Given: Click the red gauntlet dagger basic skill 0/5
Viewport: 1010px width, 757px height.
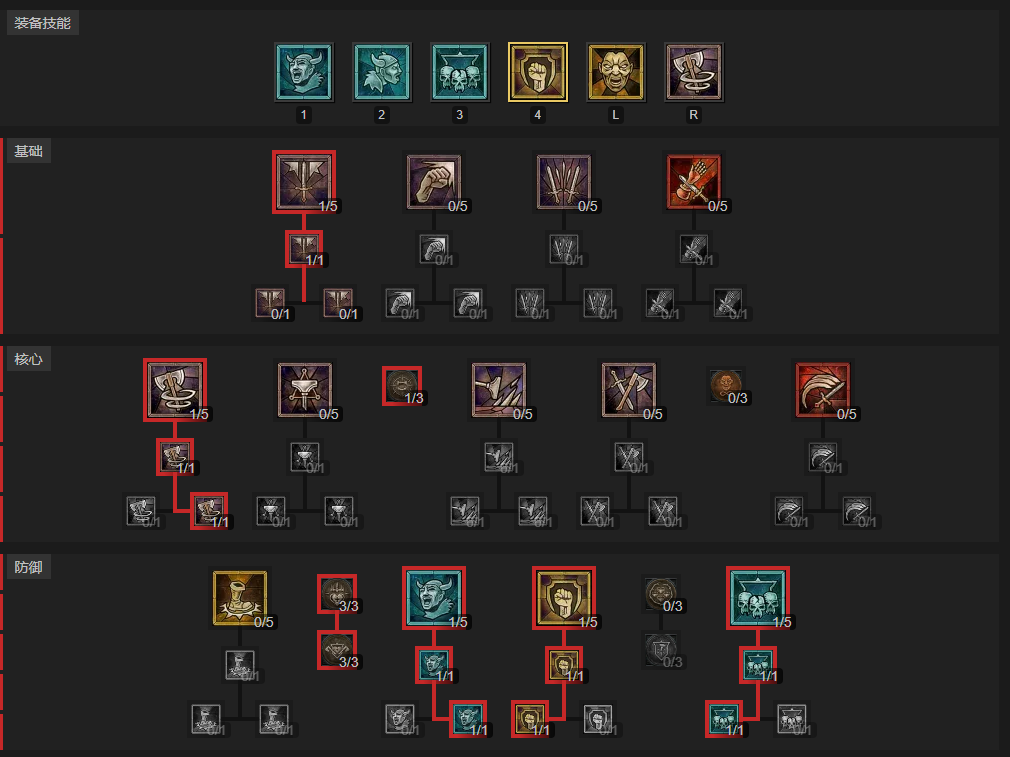Looking at the screenshot, I should [x=694, y=182].
